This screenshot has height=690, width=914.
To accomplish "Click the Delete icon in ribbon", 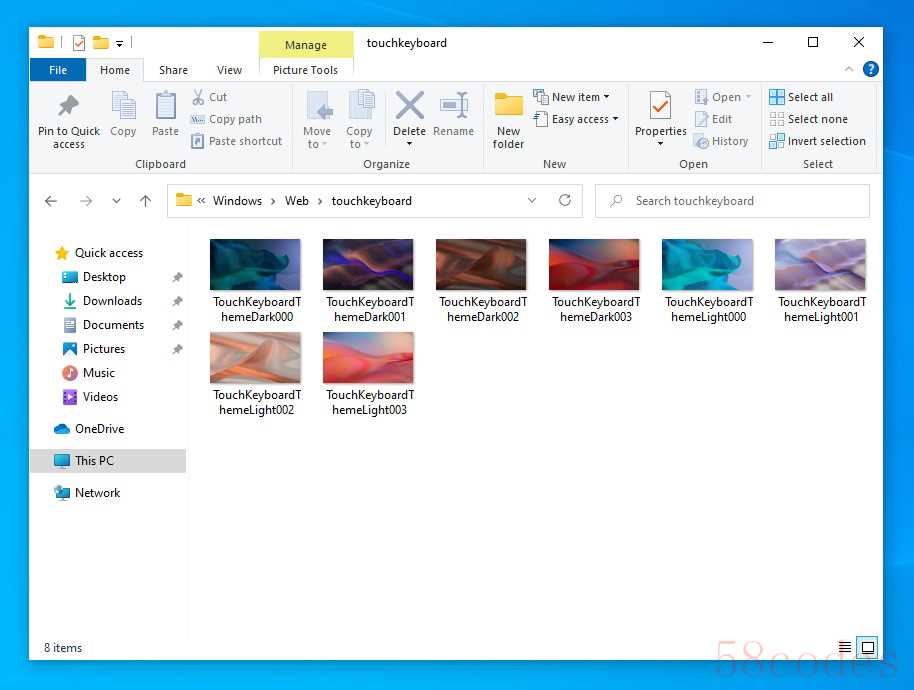I will [x=409, y=108].
